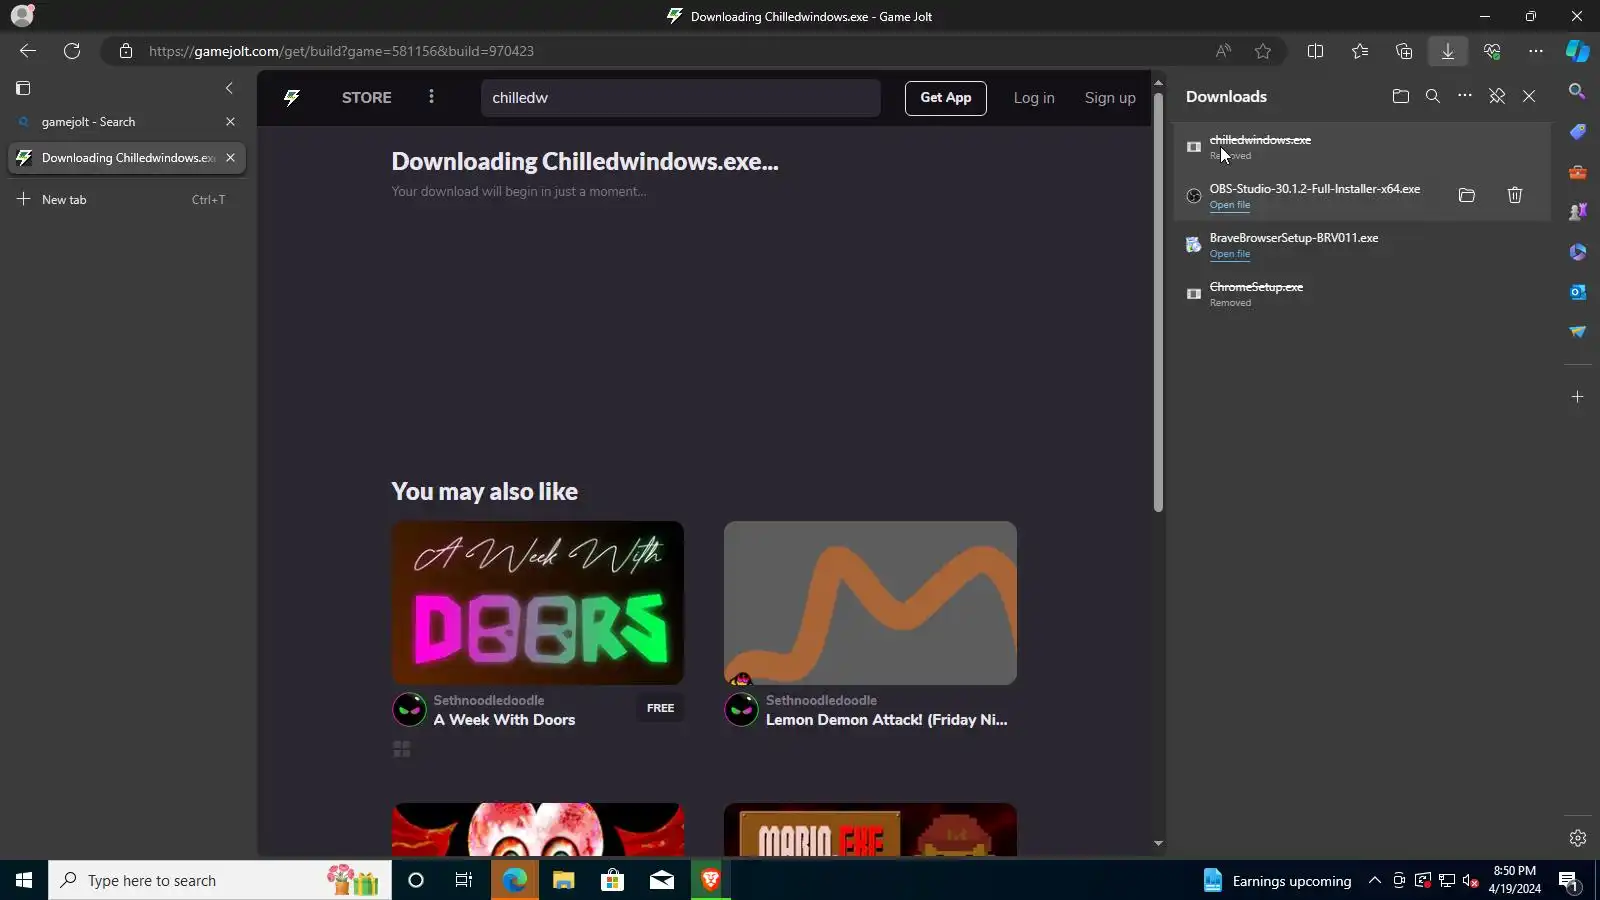Screen dimensions: 1600x900
Task: Open file link for OBS-Studio installer
Action: pos(1230,205)
